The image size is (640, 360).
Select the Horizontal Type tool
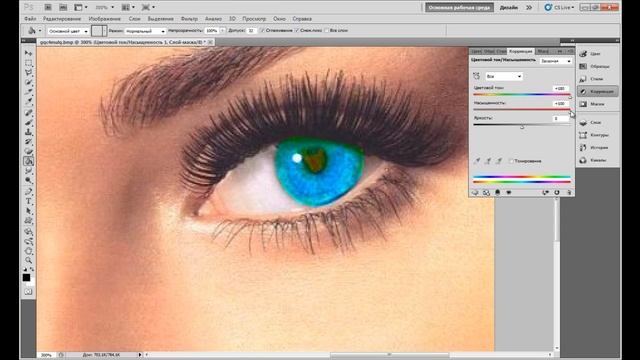click(x=28, y=201)
